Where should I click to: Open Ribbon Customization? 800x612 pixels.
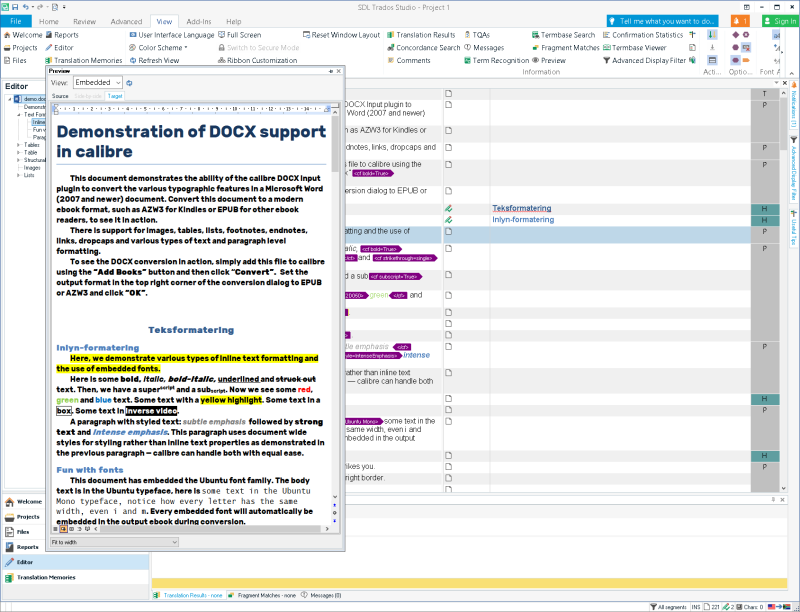[x=258, y=60]
